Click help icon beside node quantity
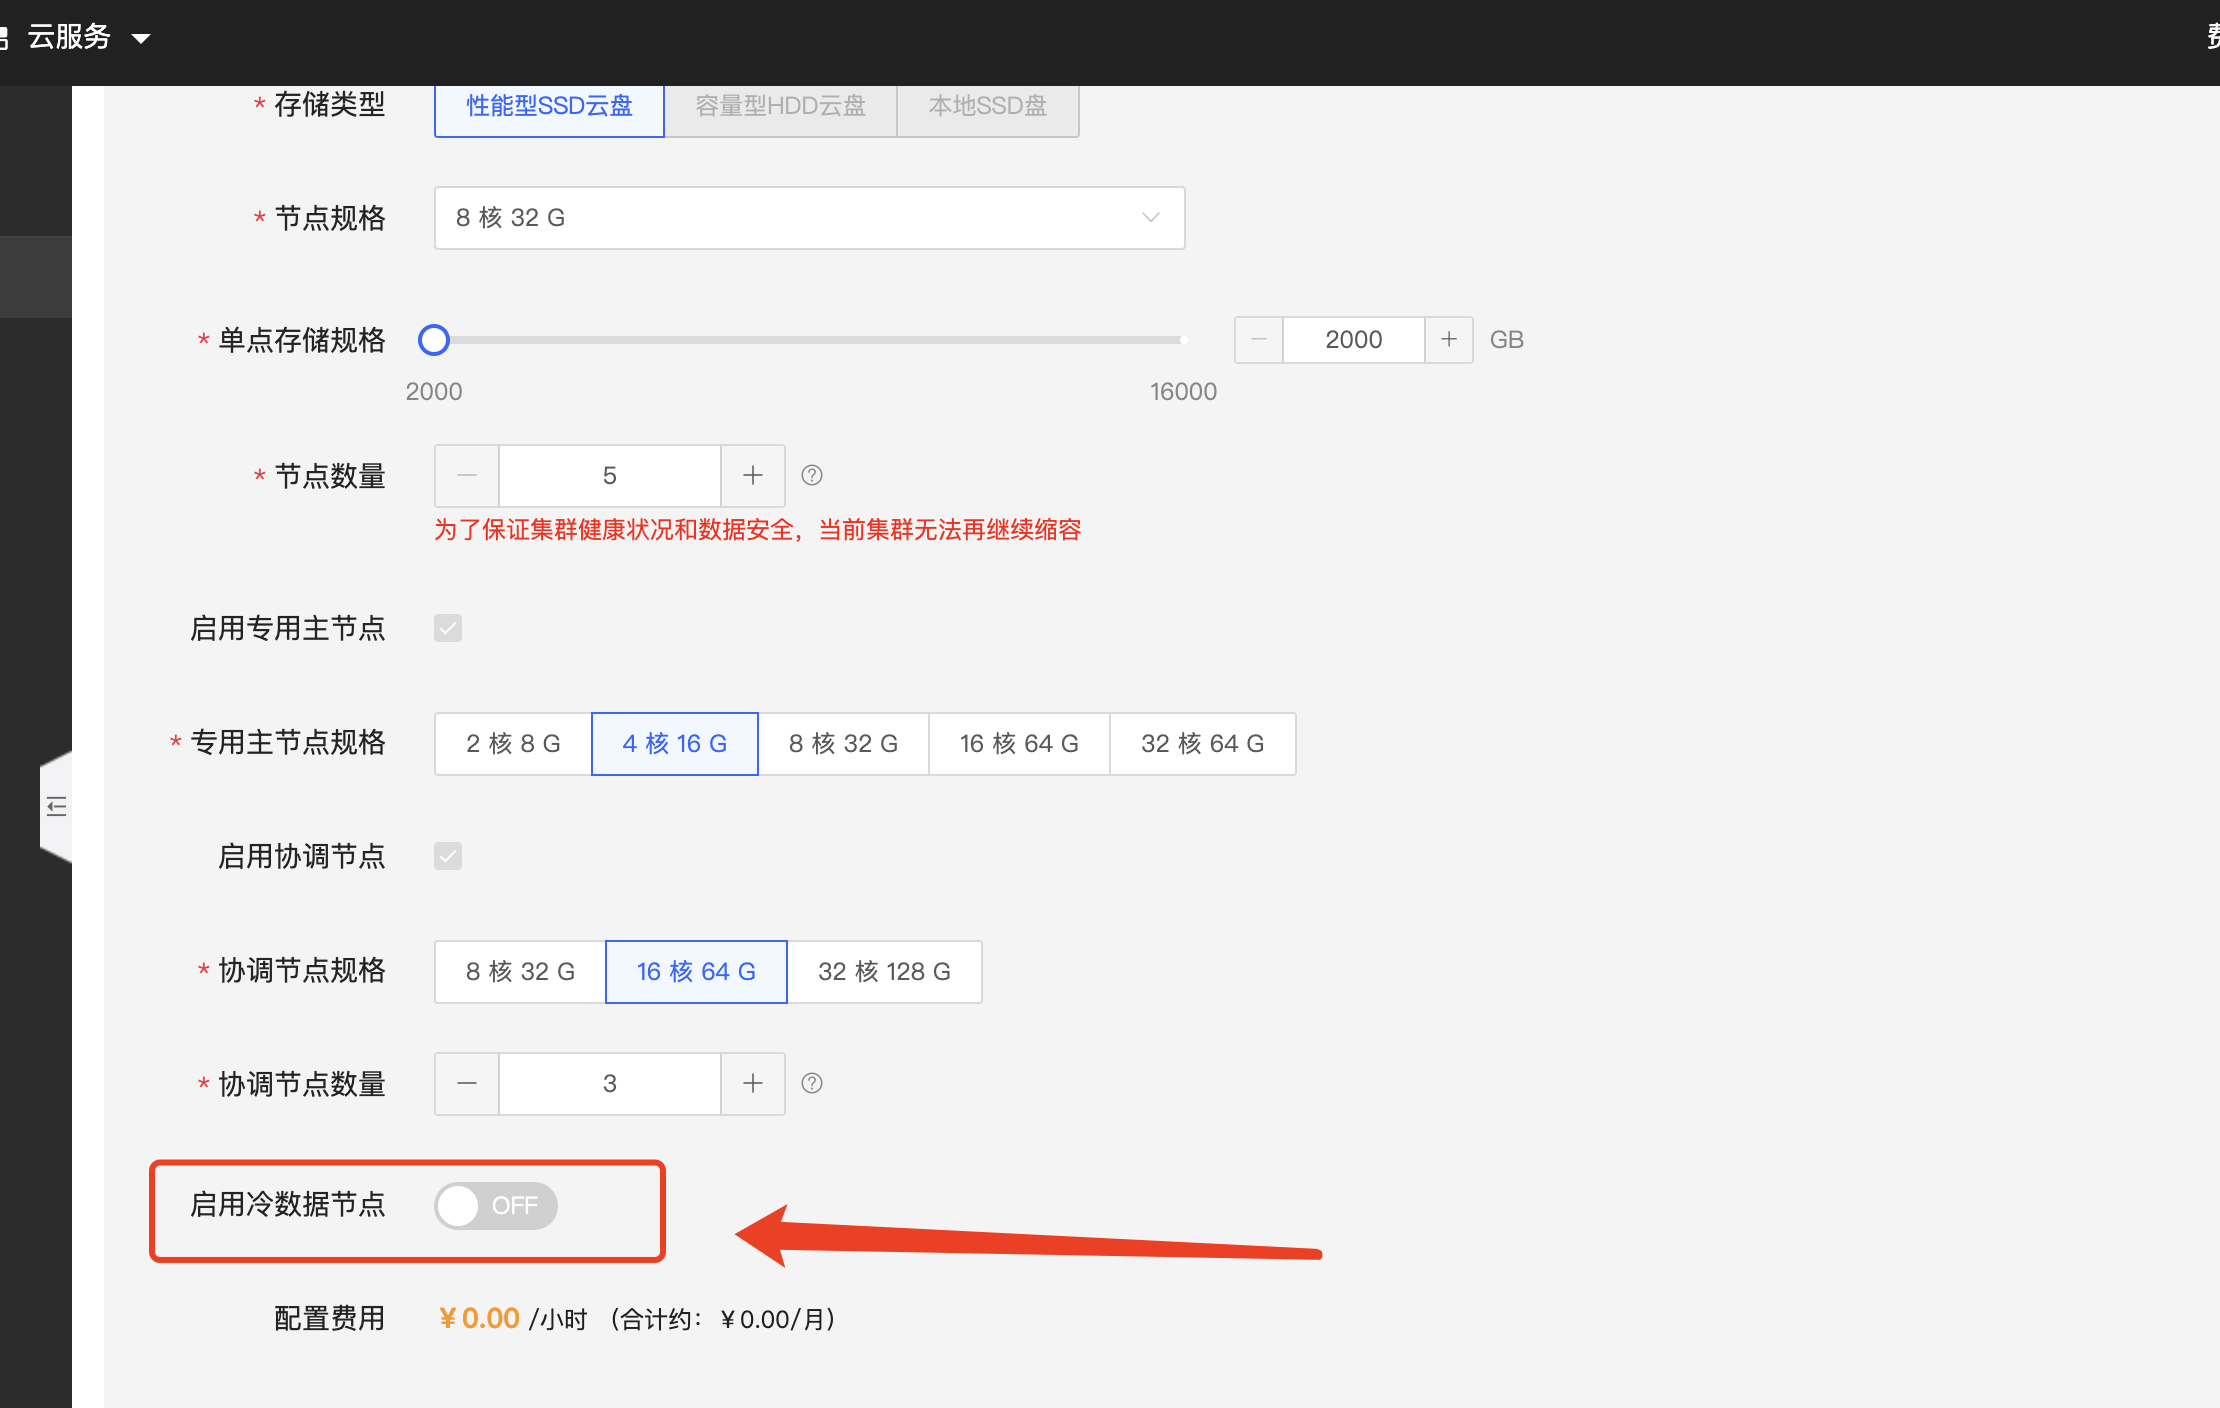This screenshot has height=1408, width=2220. 812,476
